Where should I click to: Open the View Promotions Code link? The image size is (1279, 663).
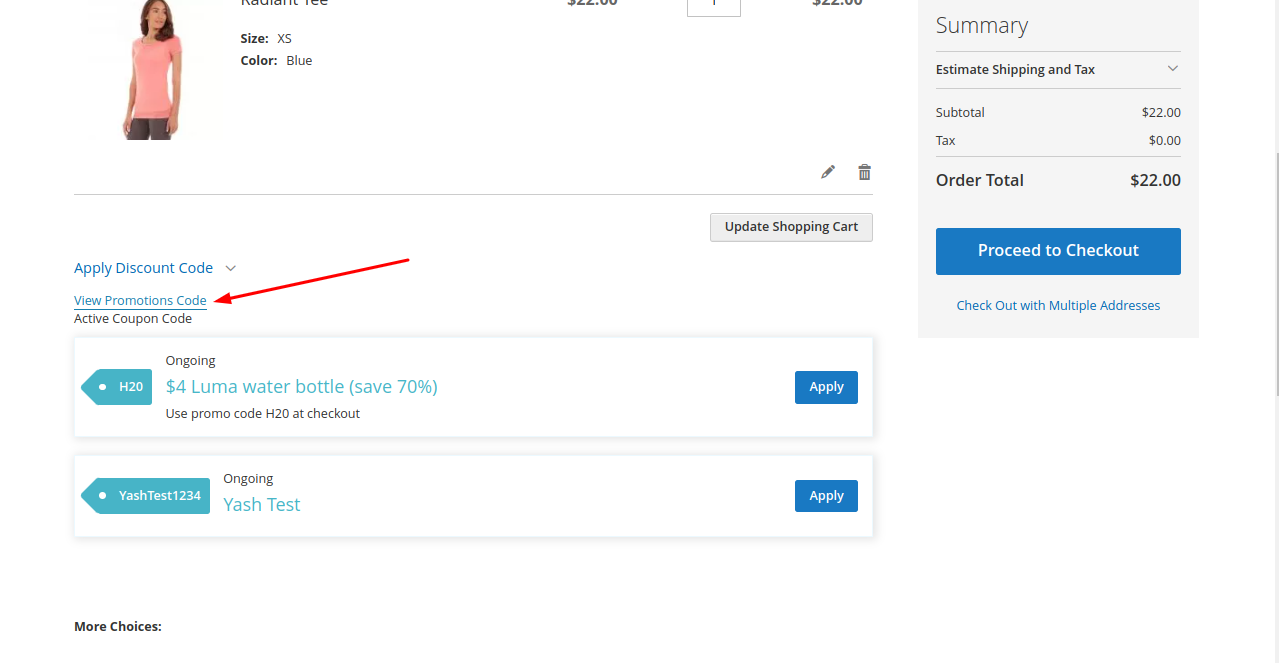pyautogui.click(x=140, y=301)
